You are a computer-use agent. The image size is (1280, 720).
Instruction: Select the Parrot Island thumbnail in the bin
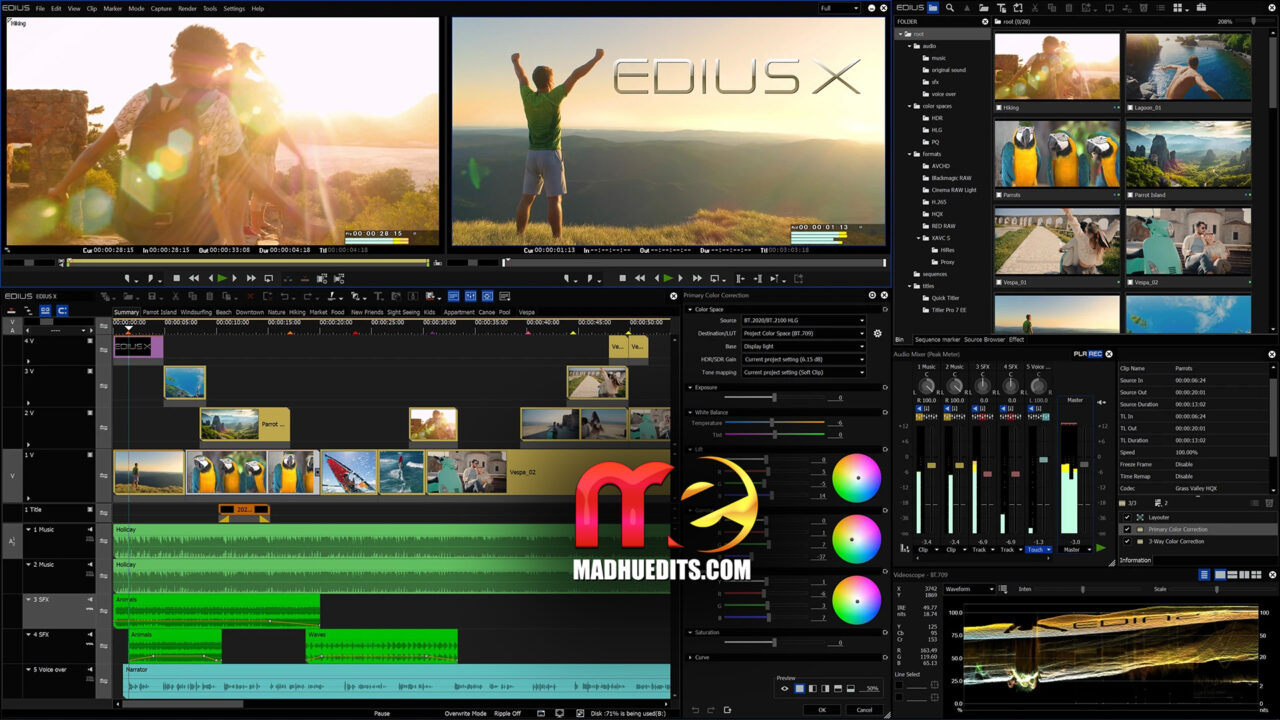tap(1188, 155)
